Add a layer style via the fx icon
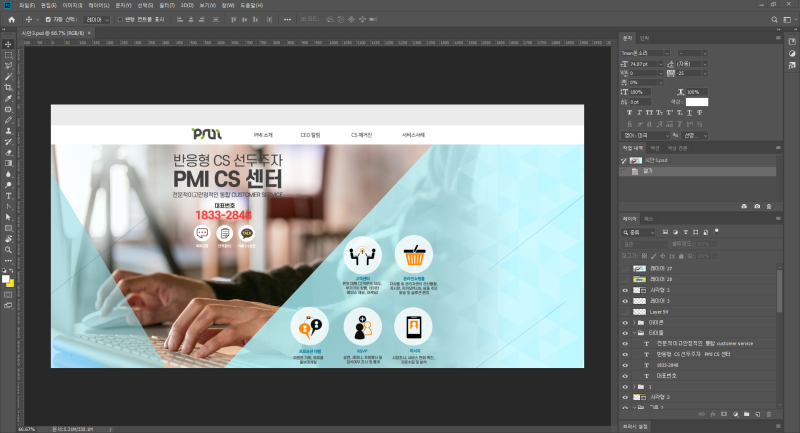This screenshot has height=433, width=800. coord(713,414)
